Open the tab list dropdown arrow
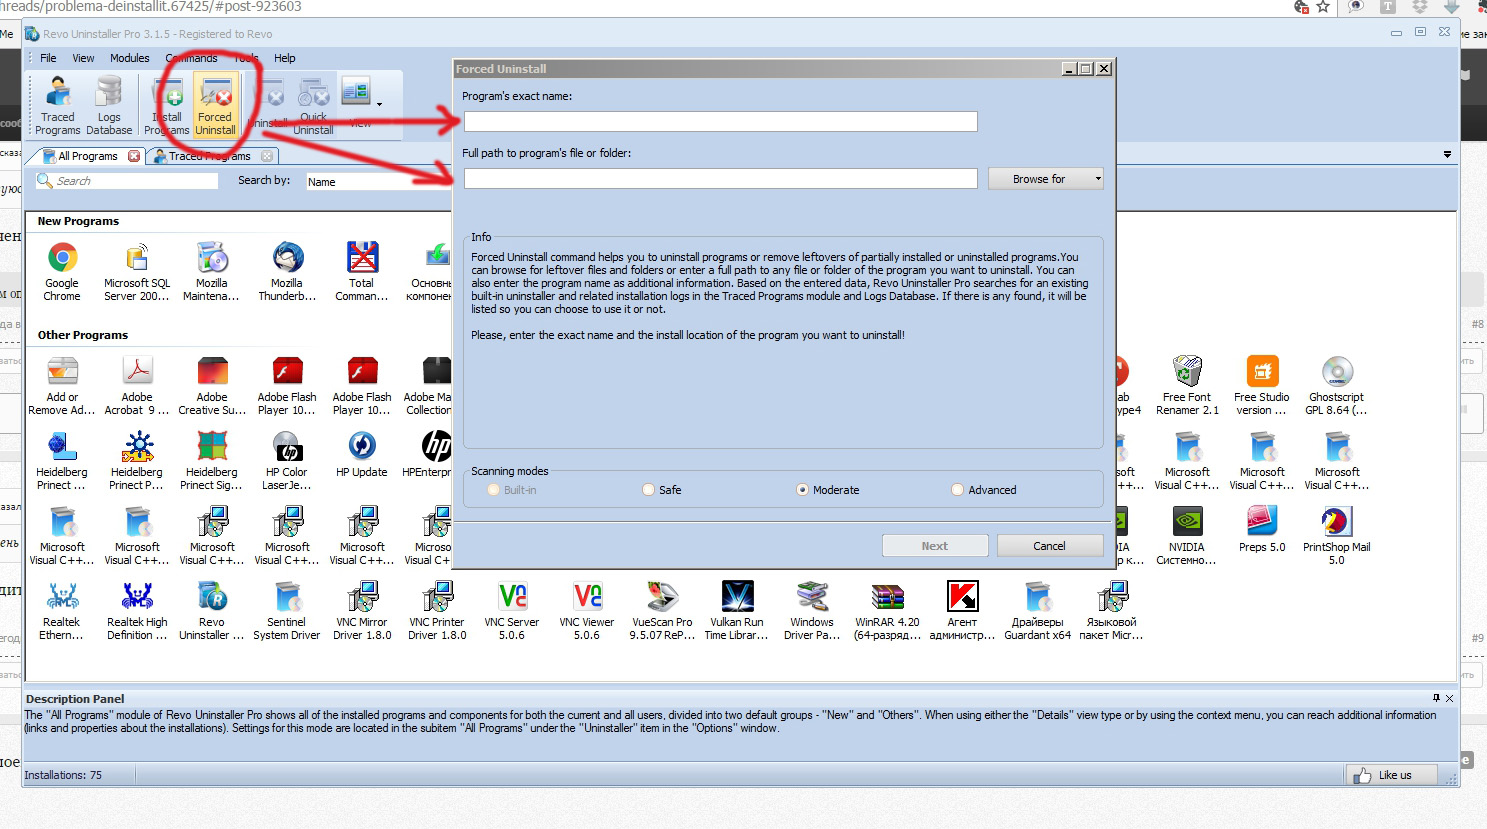 tap(1447, 155)
